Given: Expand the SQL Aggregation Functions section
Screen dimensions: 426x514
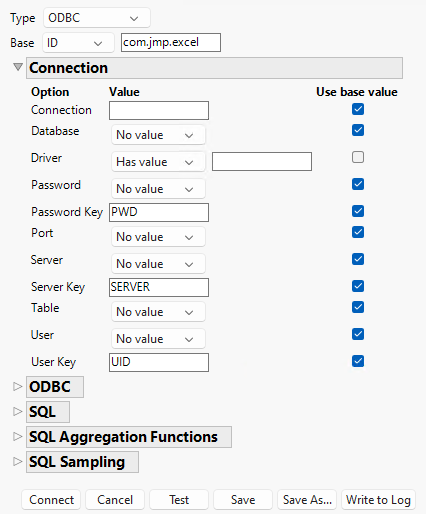Looking at the screenshot, I should coord(17,437).
